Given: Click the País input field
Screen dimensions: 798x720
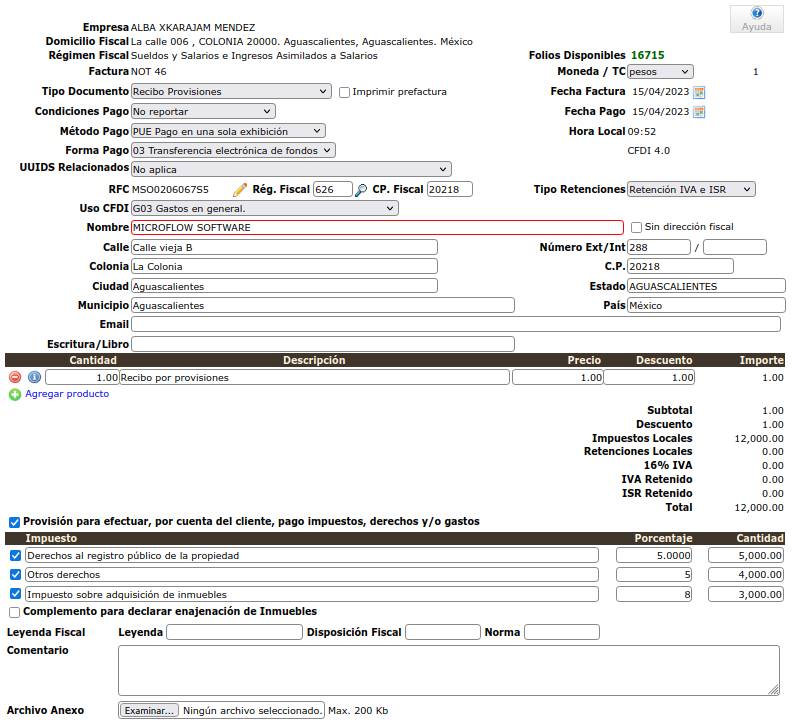Looking at the screenshot, I should click(706, 305).
